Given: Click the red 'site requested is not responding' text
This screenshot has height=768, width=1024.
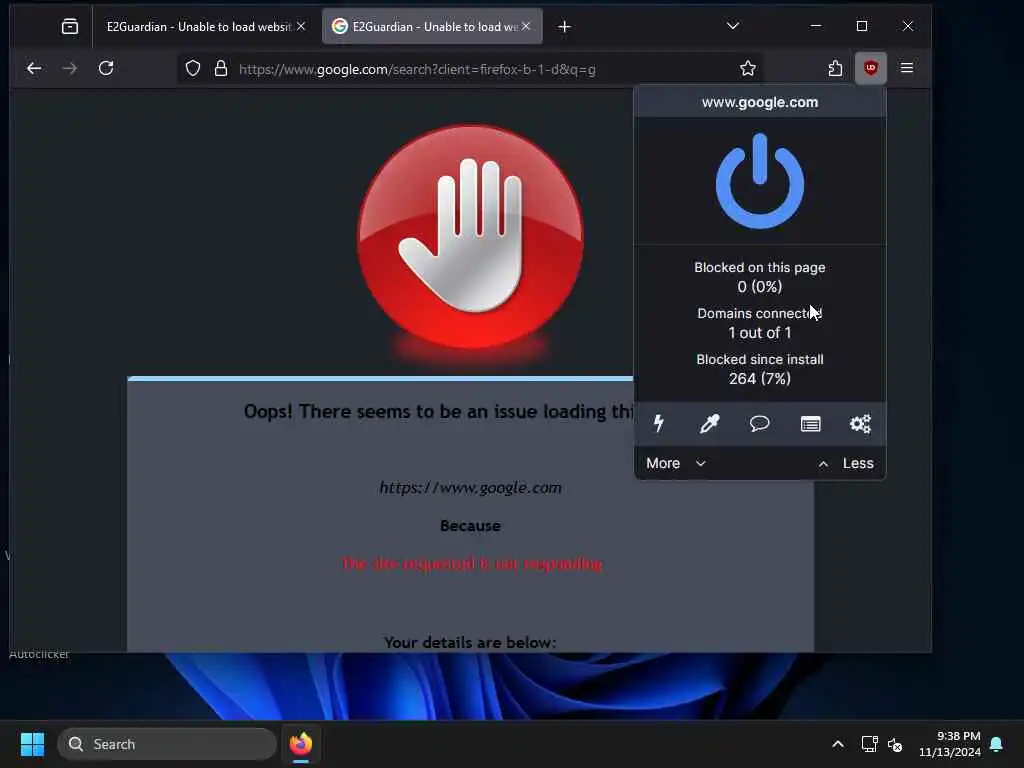Looking at the screenshot, I should point(472,564).
